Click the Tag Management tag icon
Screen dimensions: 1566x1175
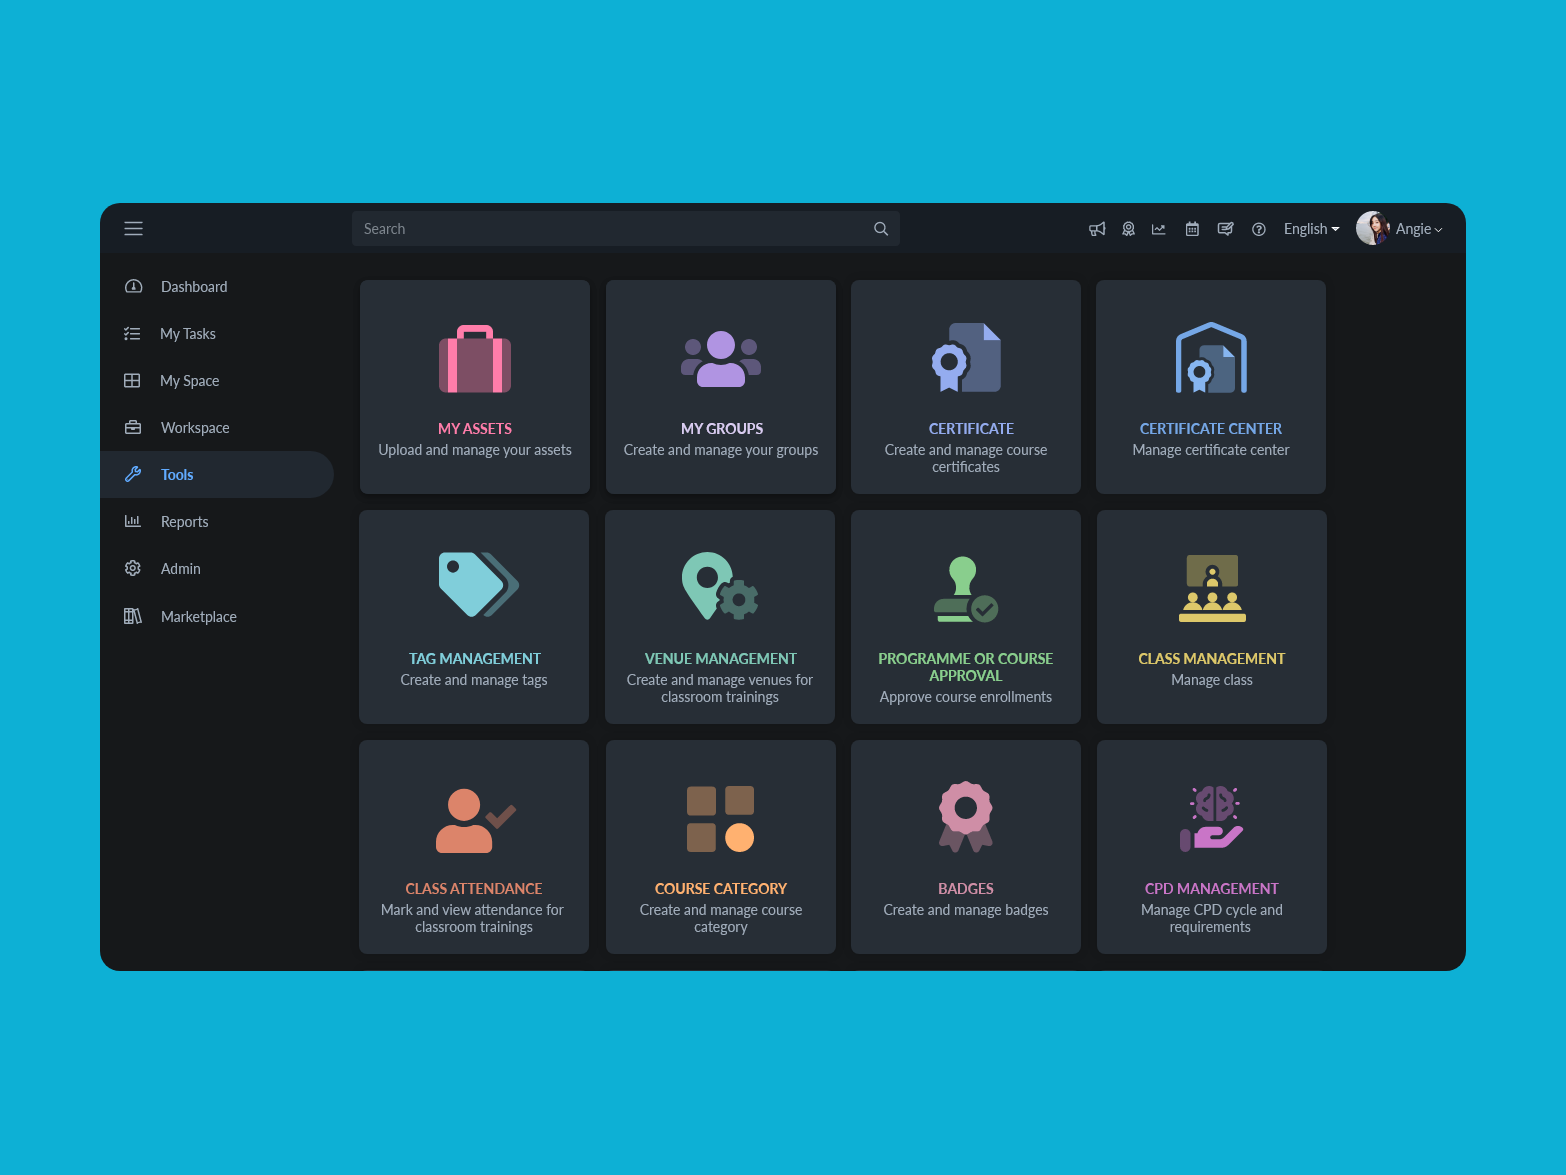pos(477,584)
